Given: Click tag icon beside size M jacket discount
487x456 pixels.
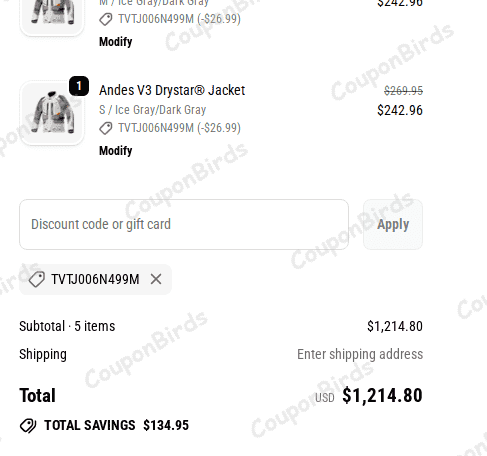Looking at the screenshot, I should click(x=106, y=19).
